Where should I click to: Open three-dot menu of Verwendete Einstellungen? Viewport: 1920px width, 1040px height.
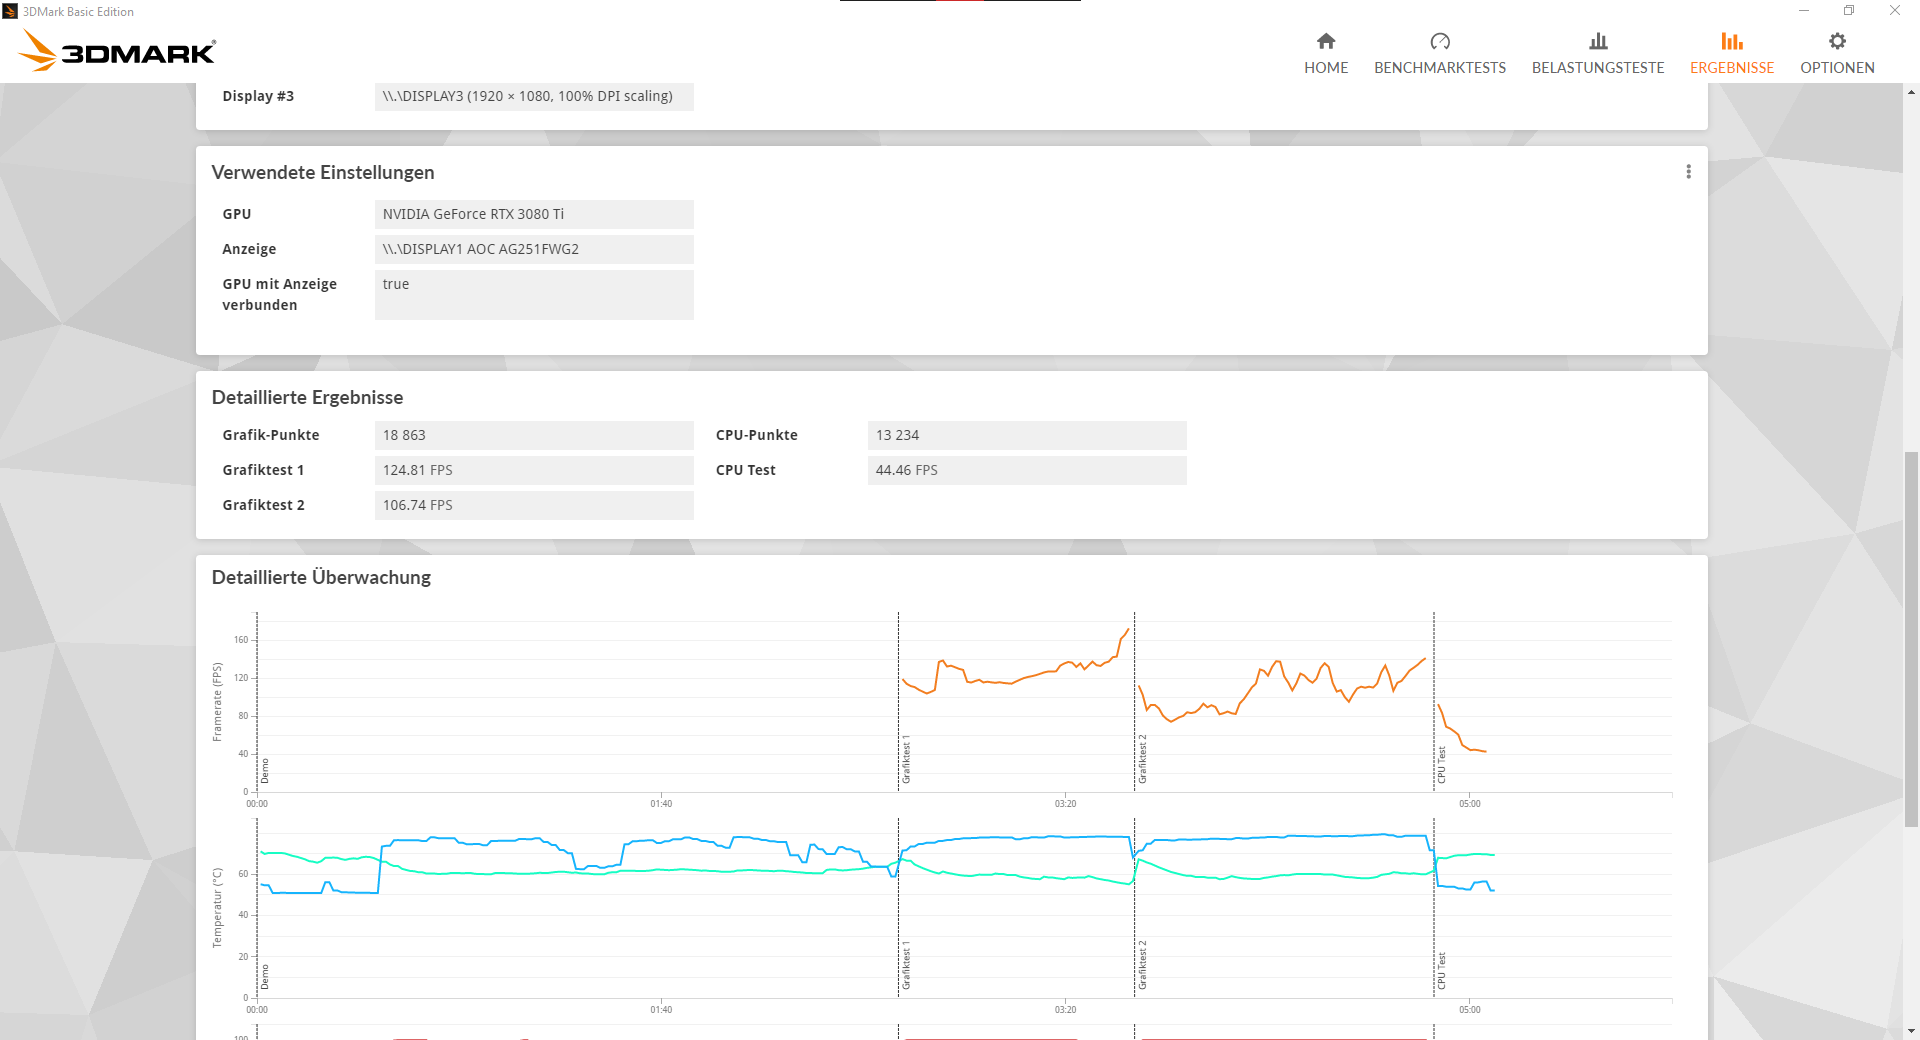[x=1689, y=172]
